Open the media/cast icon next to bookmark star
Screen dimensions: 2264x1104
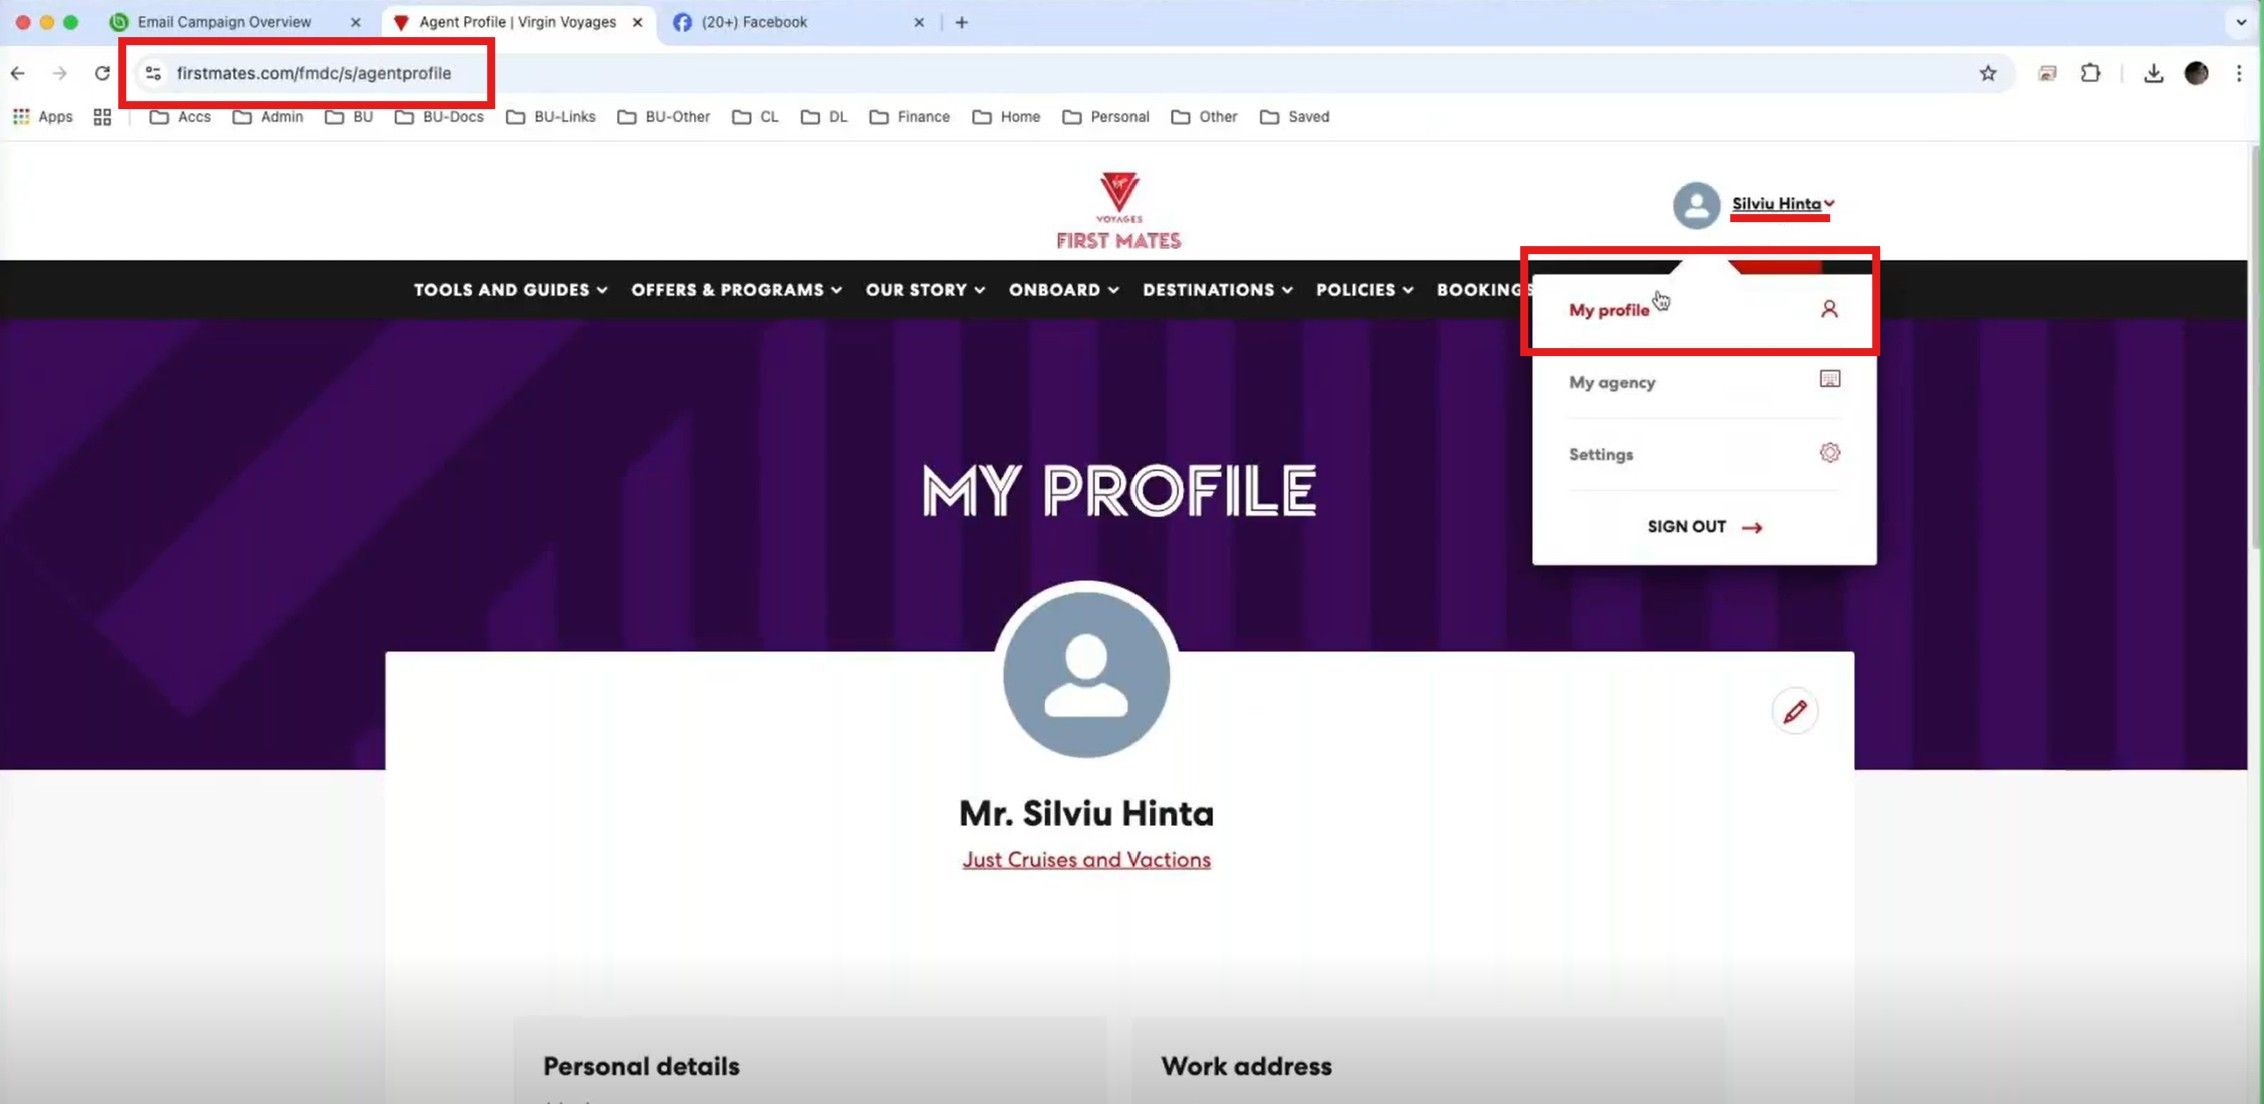tap(2047, 73)
